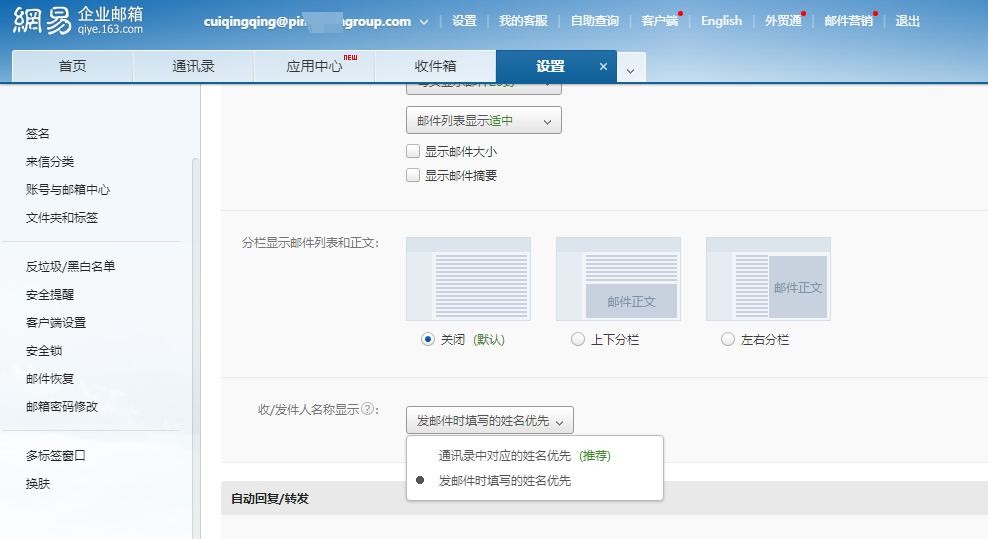
Task: Click 退出 to log out
Action: tap(907, 21)
